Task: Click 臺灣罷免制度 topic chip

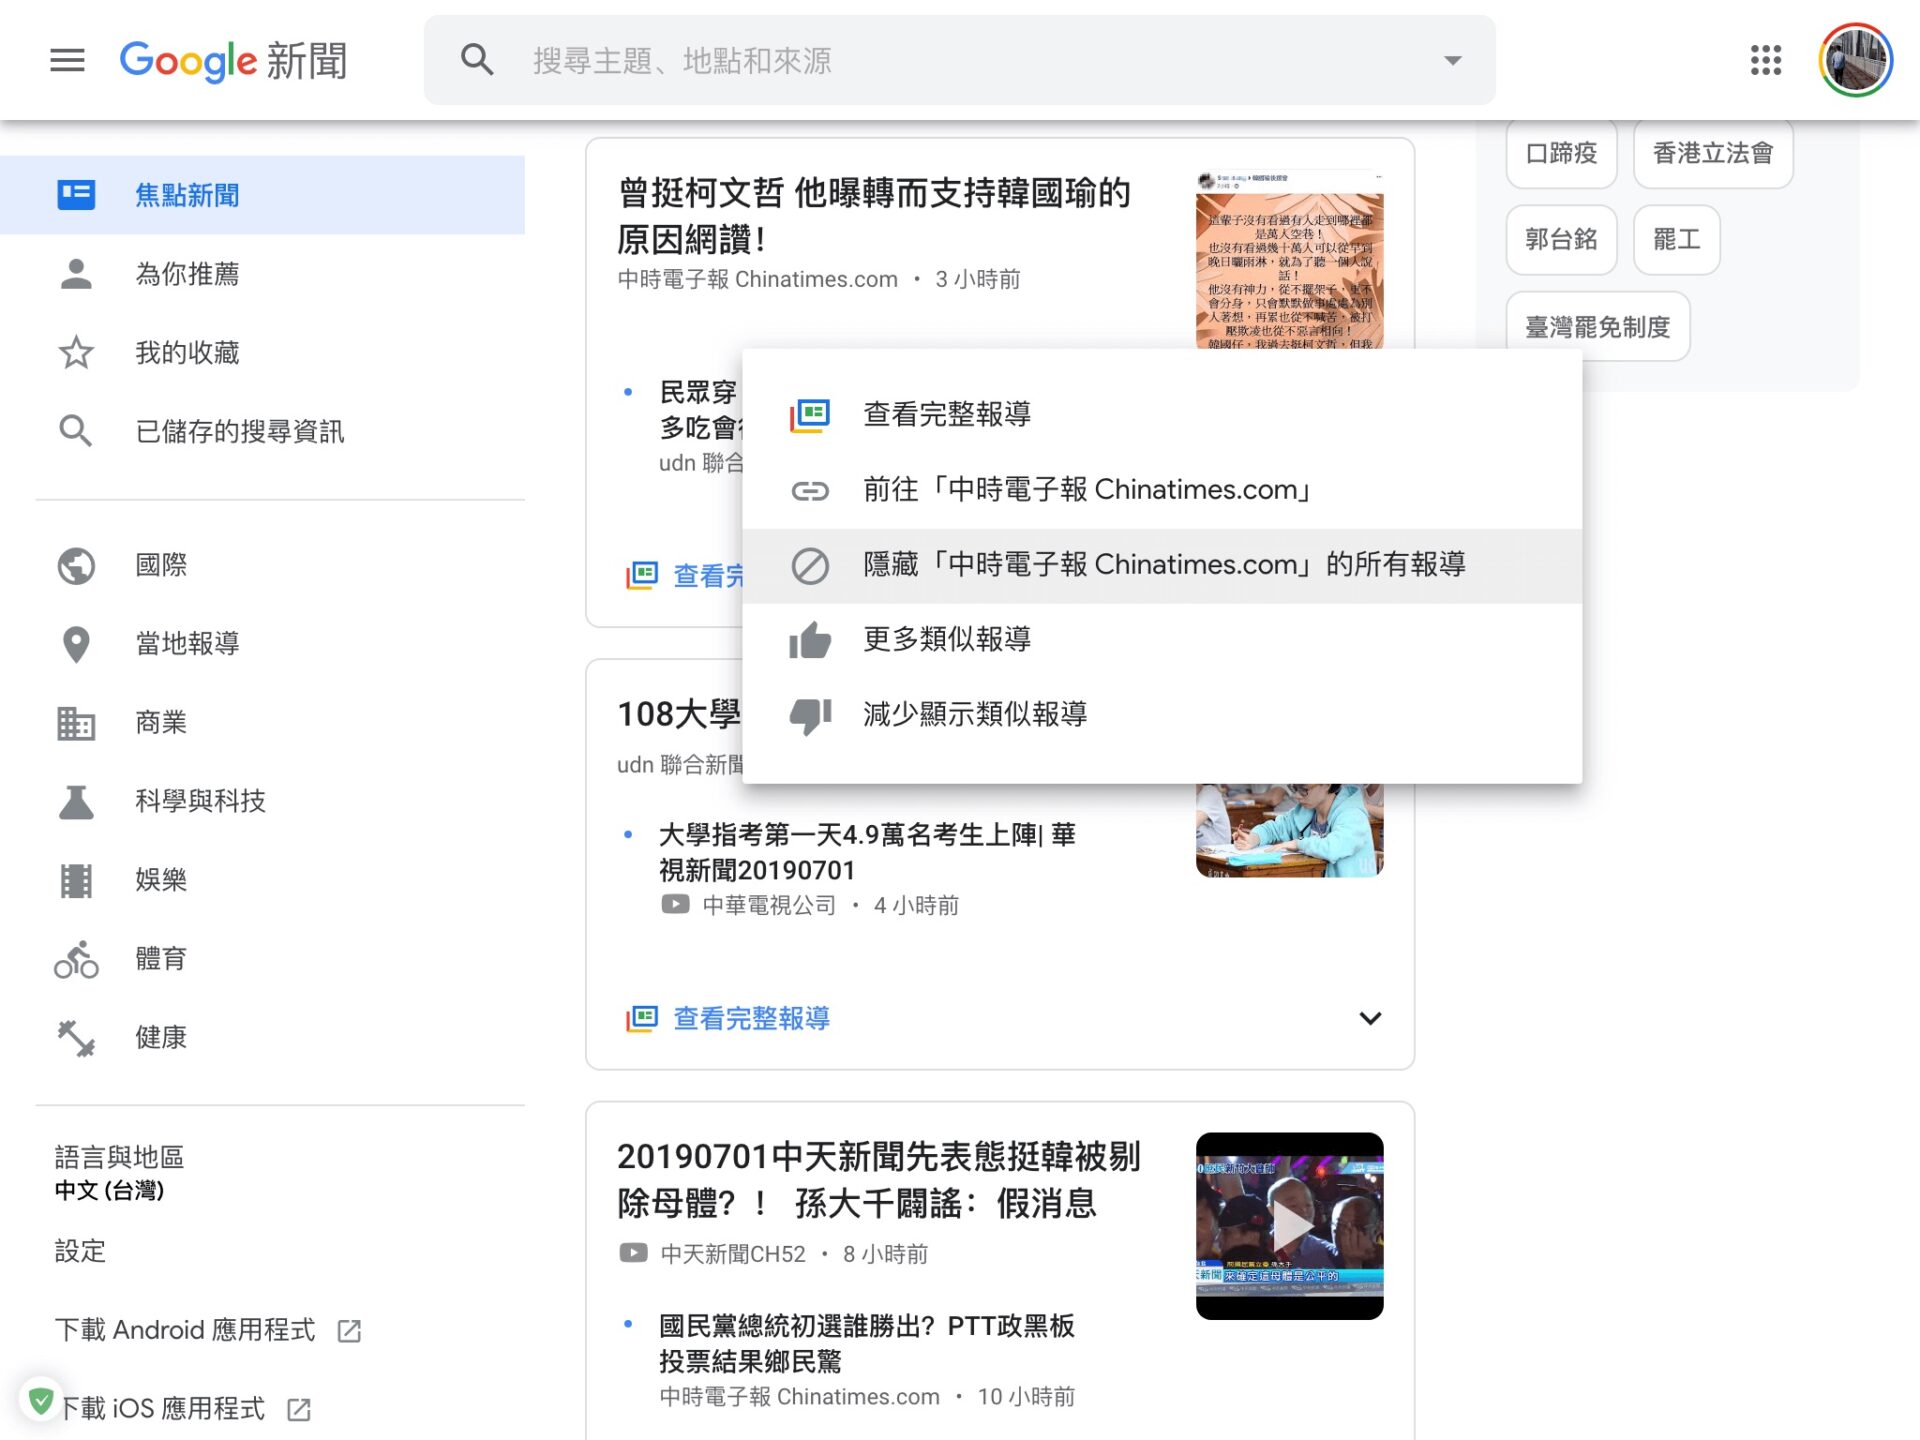Action: [1598, 327]
